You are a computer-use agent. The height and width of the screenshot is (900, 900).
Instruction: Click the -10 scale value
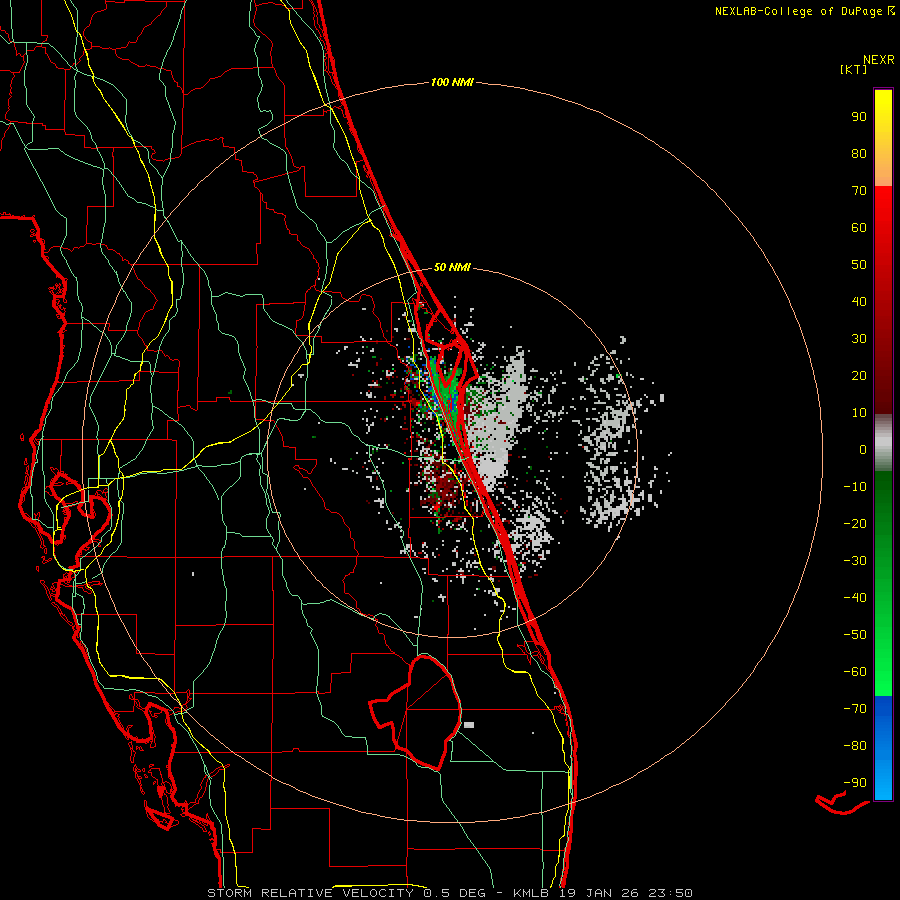[855, 487]
